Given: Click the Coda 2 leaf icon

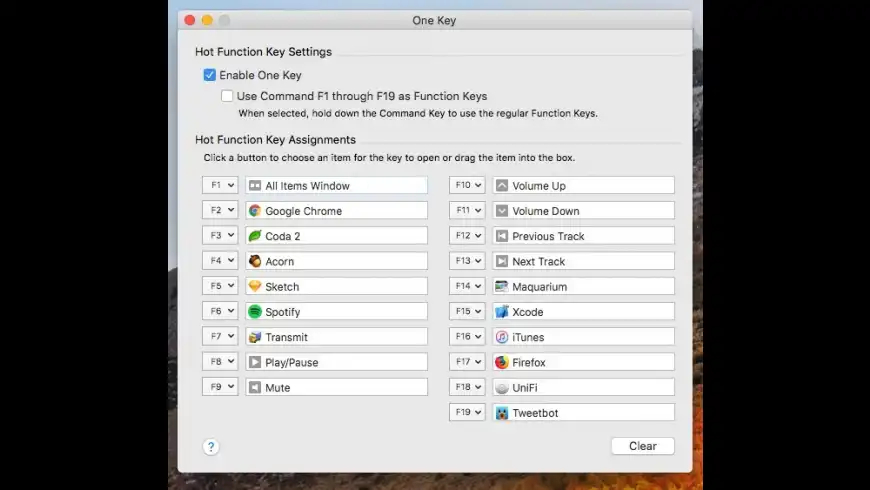Looking at the screenshot, I should pos(255,236).
